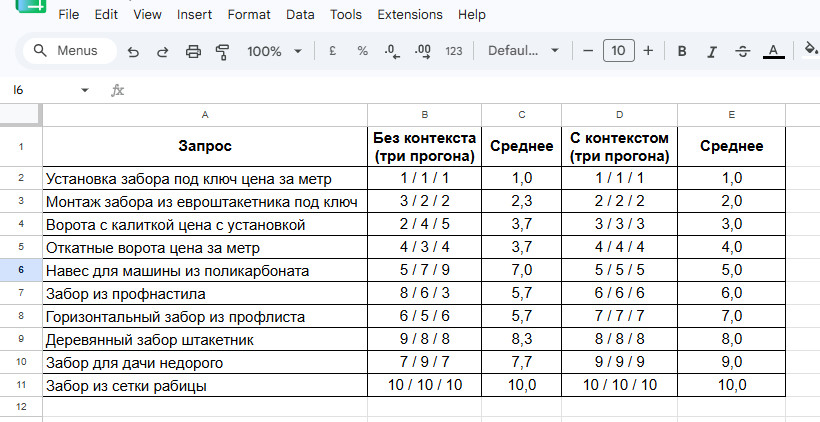This screenshot has height=422, width=820.
Task: Open the View menu
Action: tap(147, 15)
